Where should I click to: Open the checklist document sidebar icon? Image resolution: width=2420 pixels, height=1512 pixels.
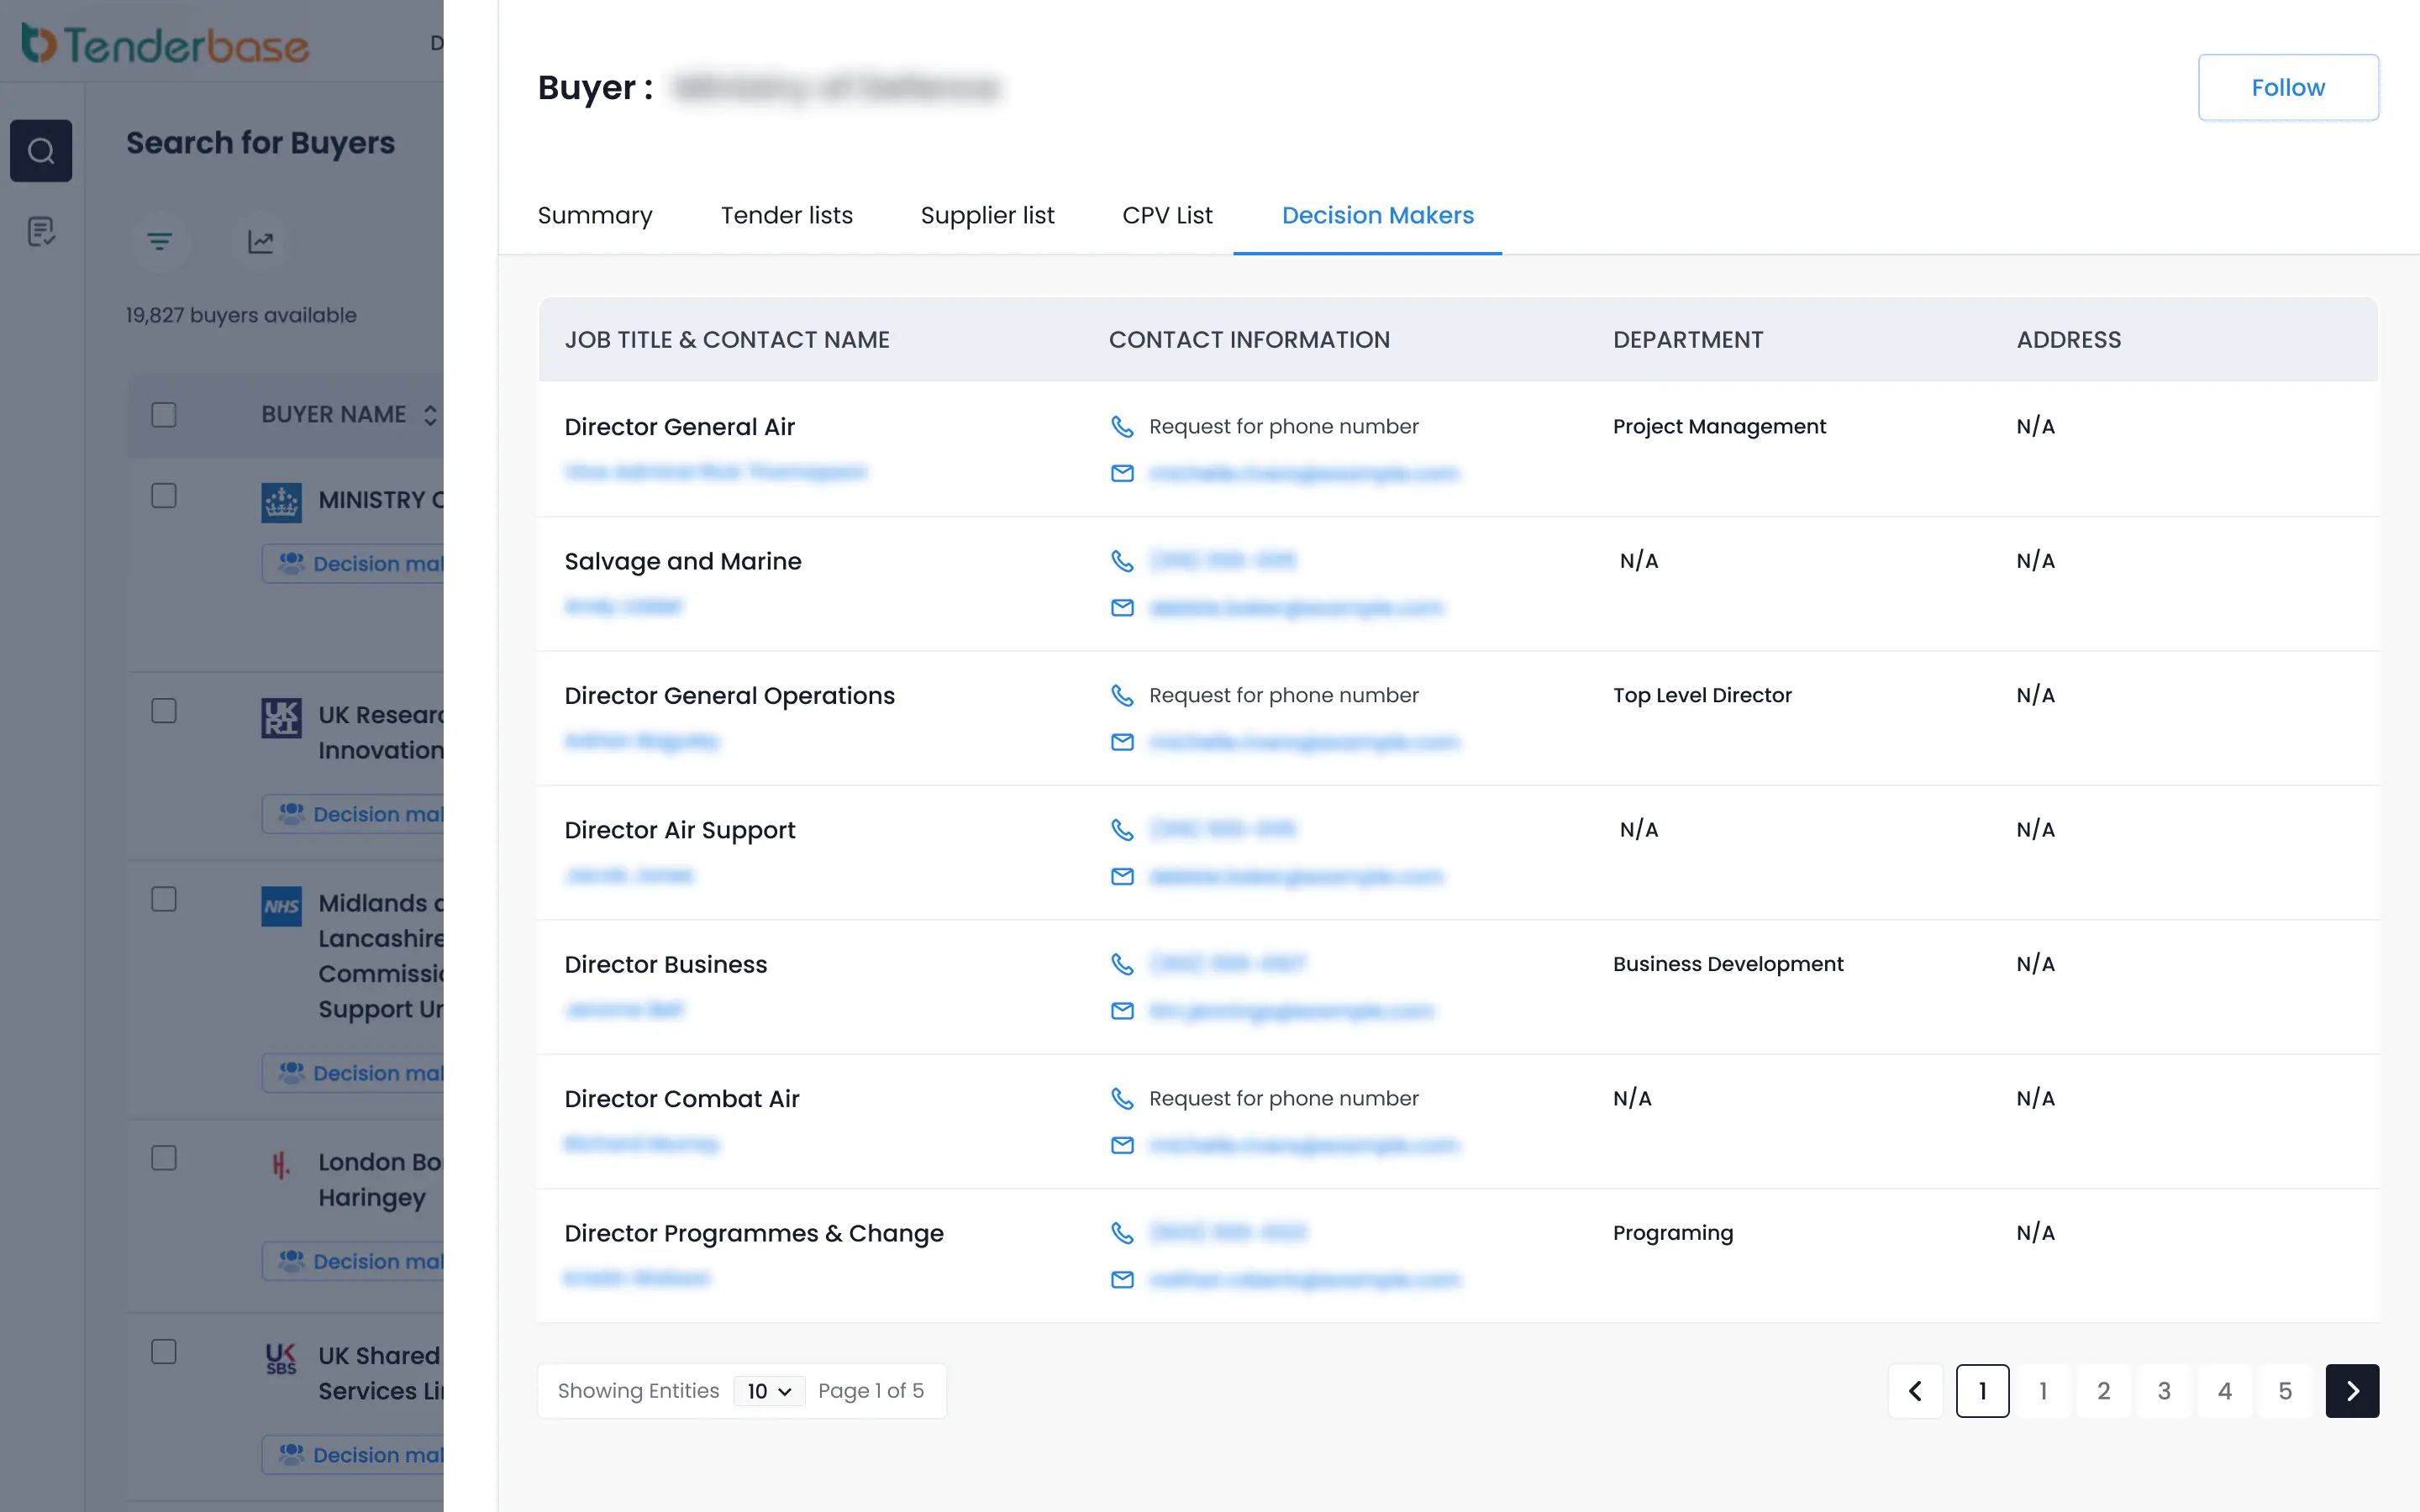pyautogui.click(x=41, y=232)
